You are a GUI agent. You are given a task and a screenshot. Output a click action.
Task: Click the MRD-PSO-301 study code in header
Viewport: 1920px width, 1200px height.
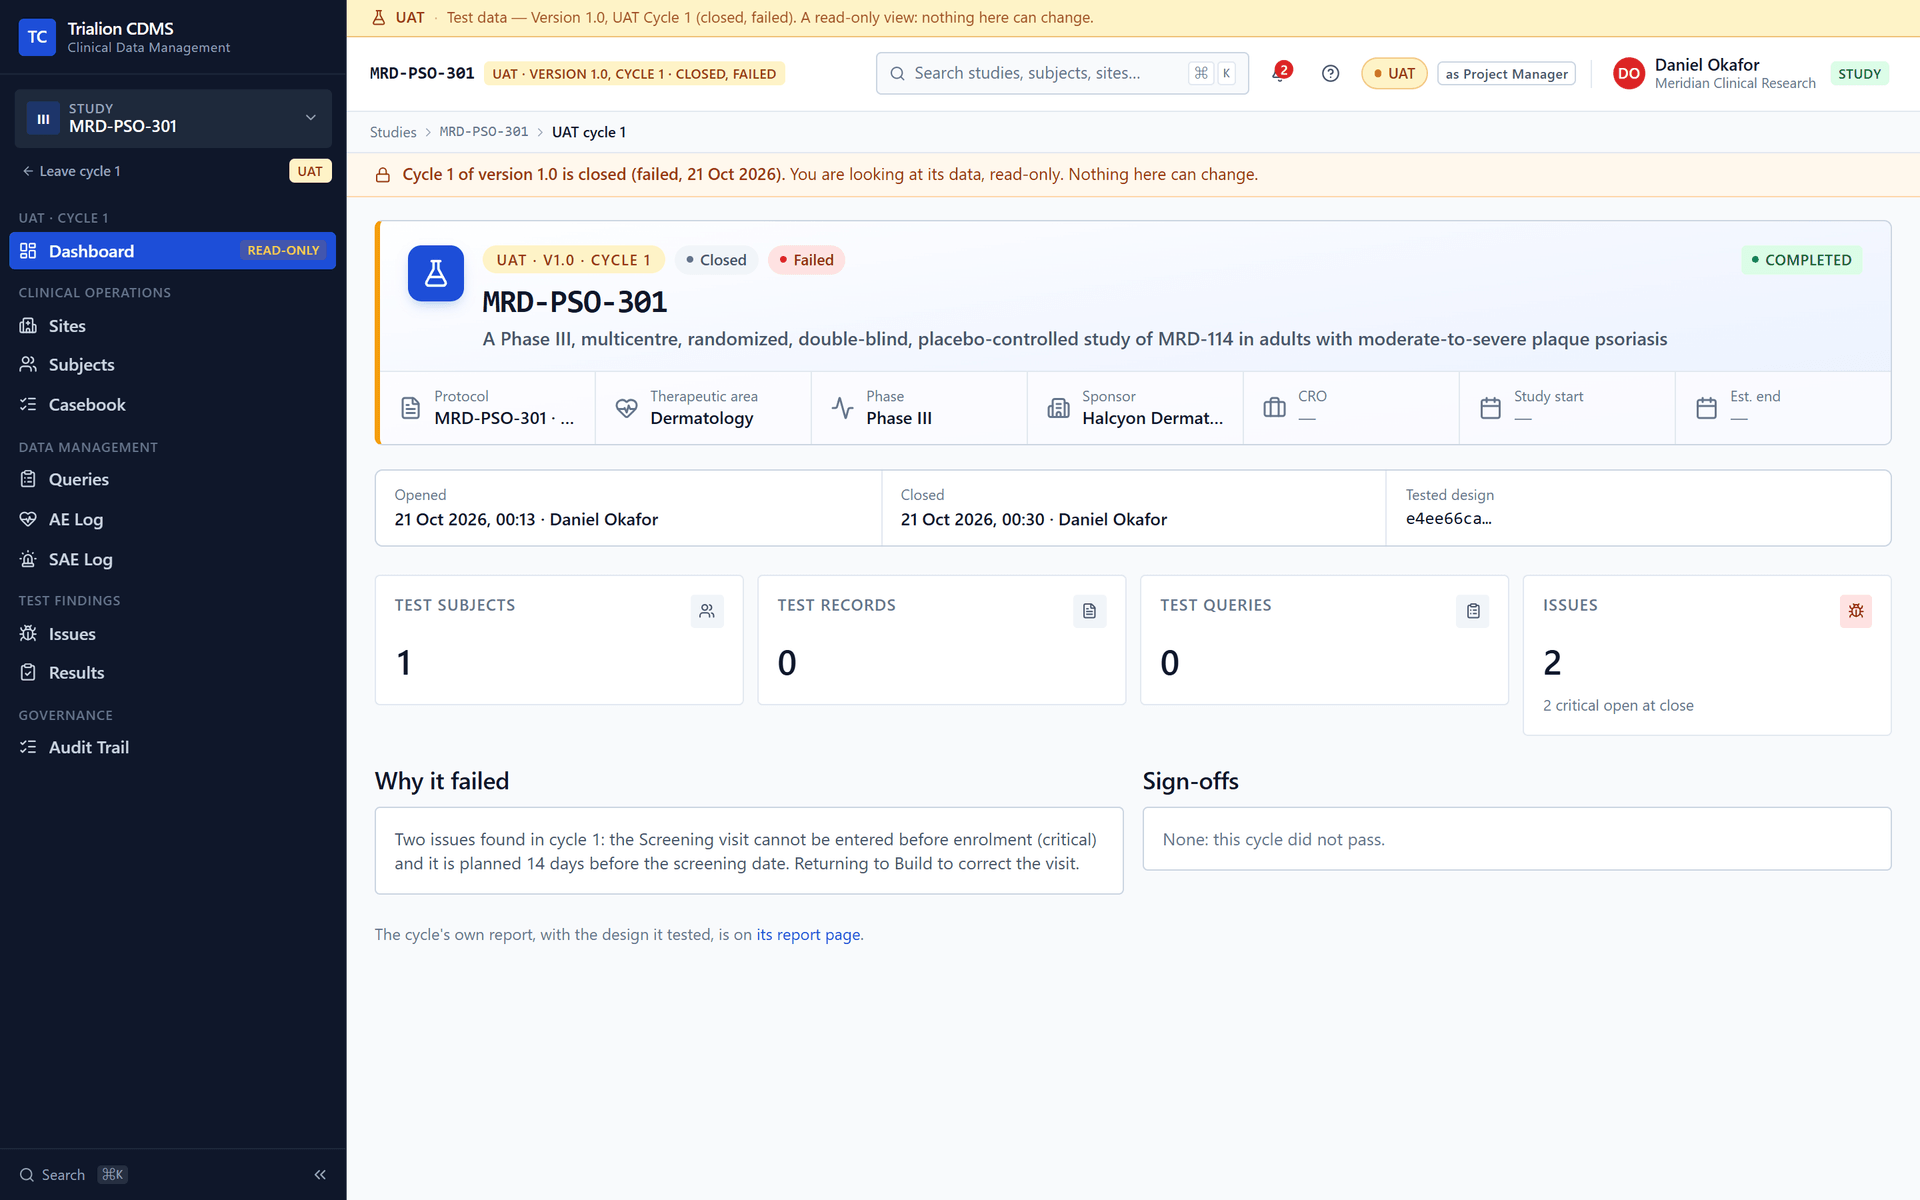pyautogui.click(x=422, y=74)
